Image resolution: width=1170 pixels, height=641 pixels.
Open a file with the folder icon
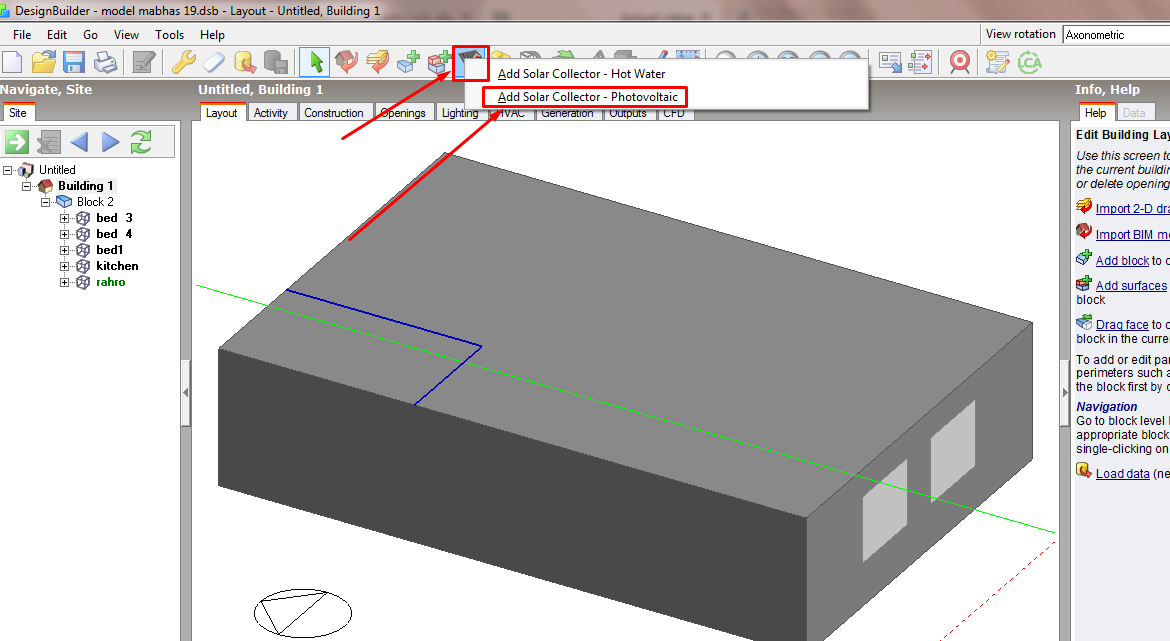43,62
